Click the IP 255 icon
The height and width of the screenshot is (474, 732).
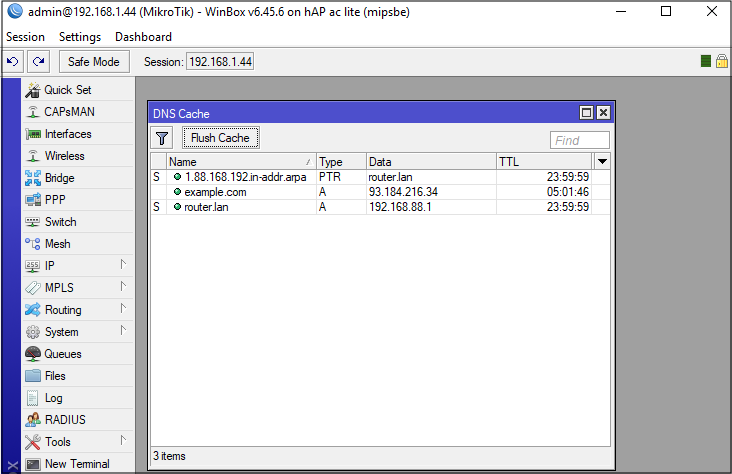(33, 266)
